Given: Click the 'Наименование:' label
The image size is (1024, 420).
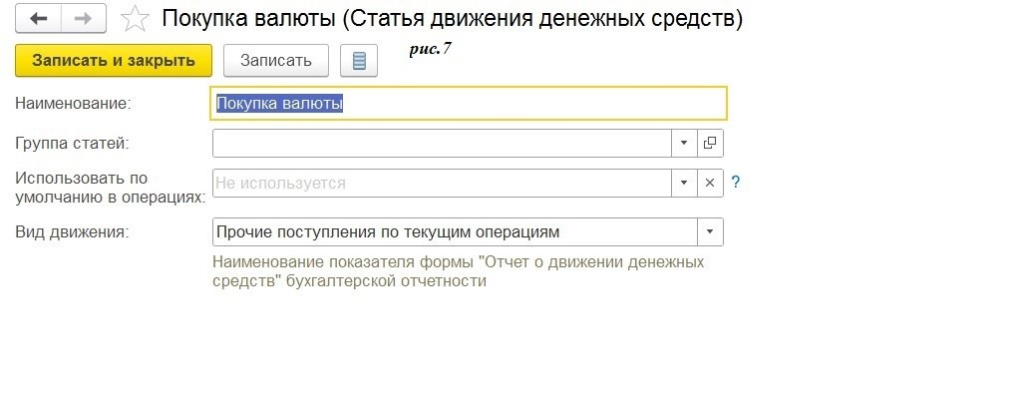Looking at the screenshot, I should point(74,102).
